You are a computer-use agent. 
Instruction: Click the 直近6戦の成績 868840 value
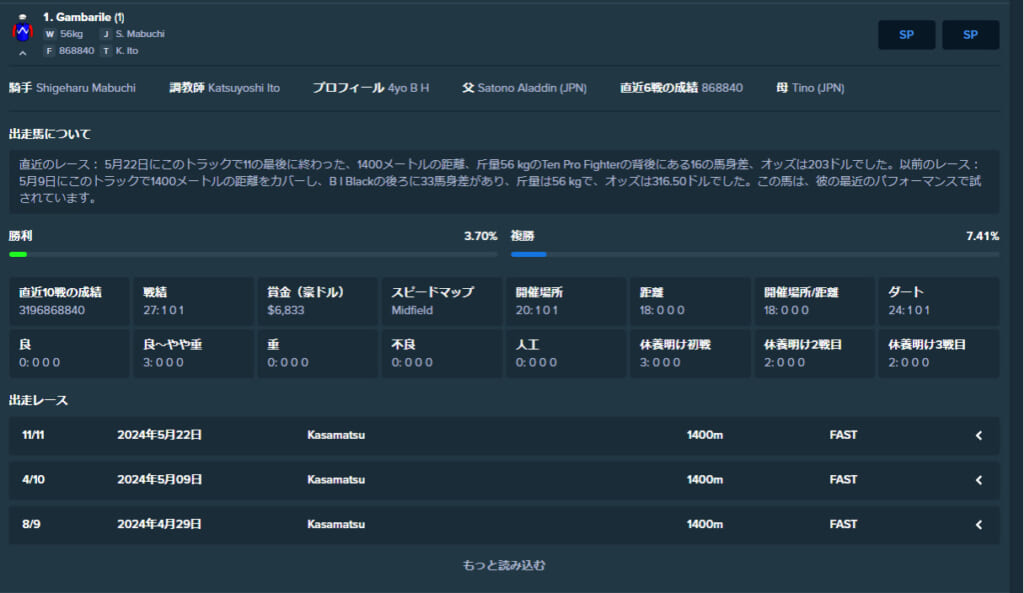[x=722, y=88]
